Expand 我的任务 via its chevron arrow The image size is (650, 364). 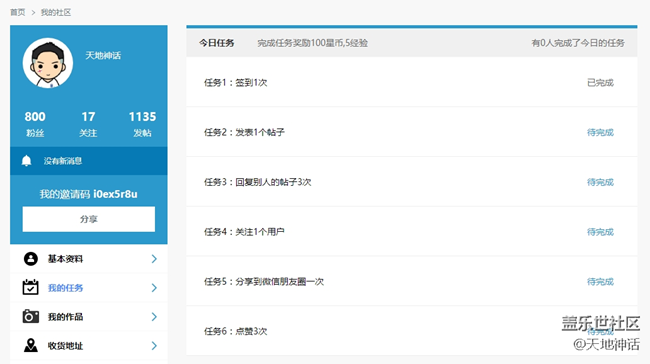[x=154, y=288]
